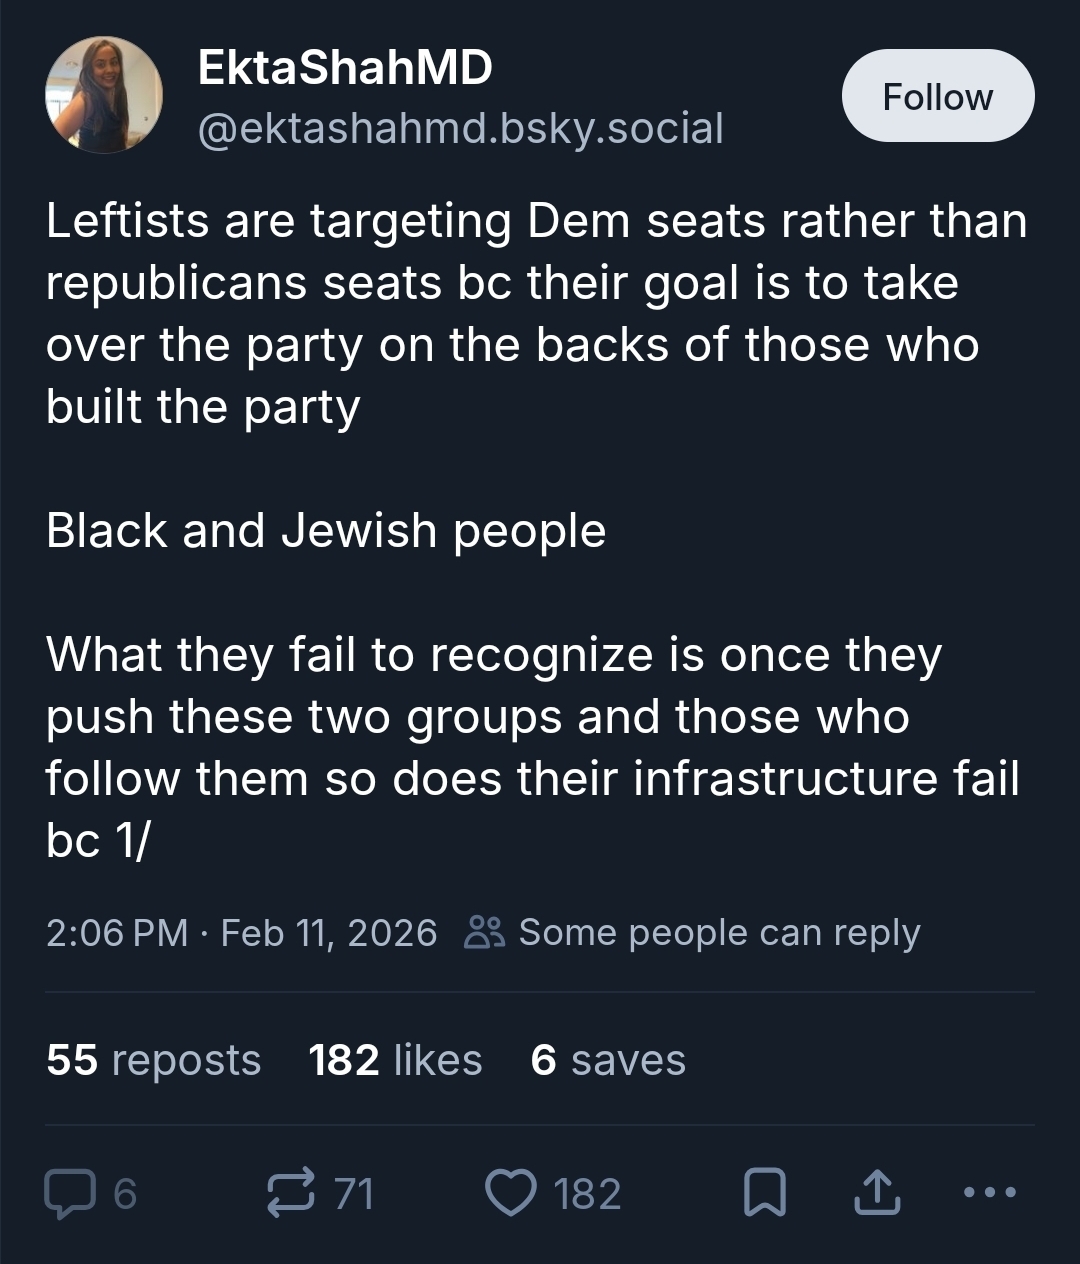The width and height of the screenshot is (1080, 1264).
Task: Open the reply speech bubble icon
Action: (x=68, y=1194)
